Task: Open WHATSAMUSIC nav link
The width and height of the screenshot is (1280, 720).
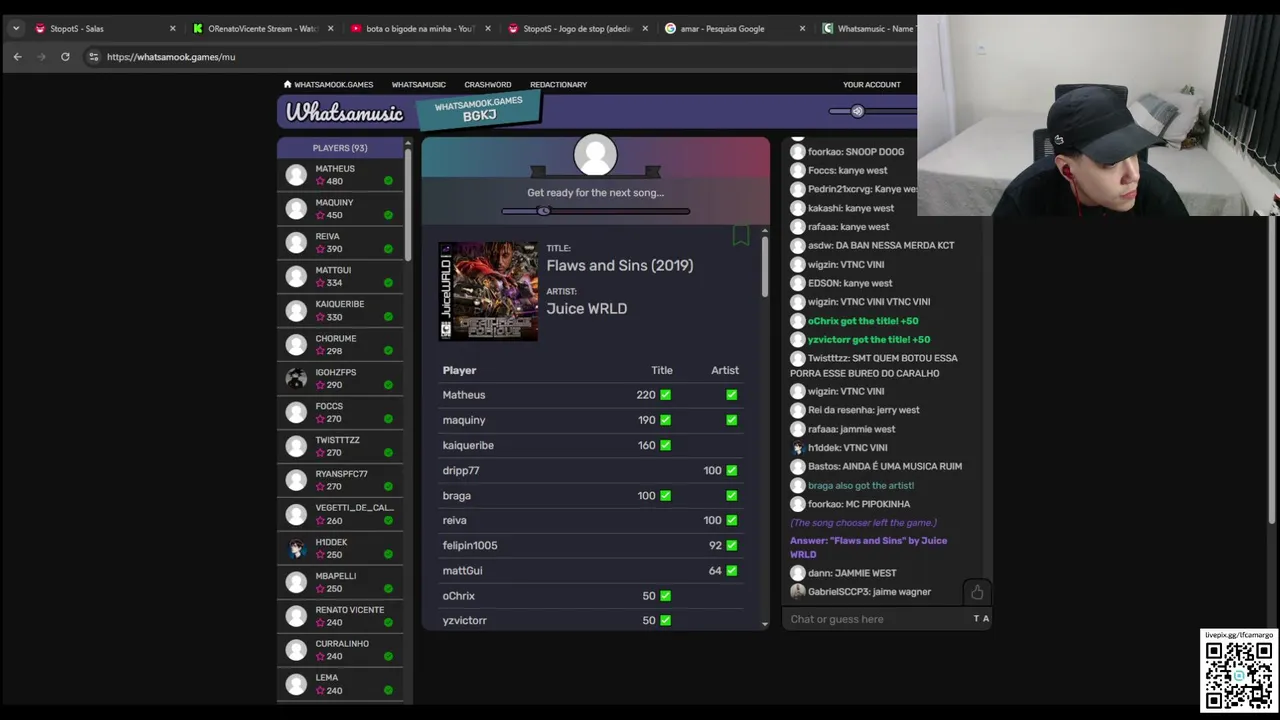Action: tap(419, 84)
